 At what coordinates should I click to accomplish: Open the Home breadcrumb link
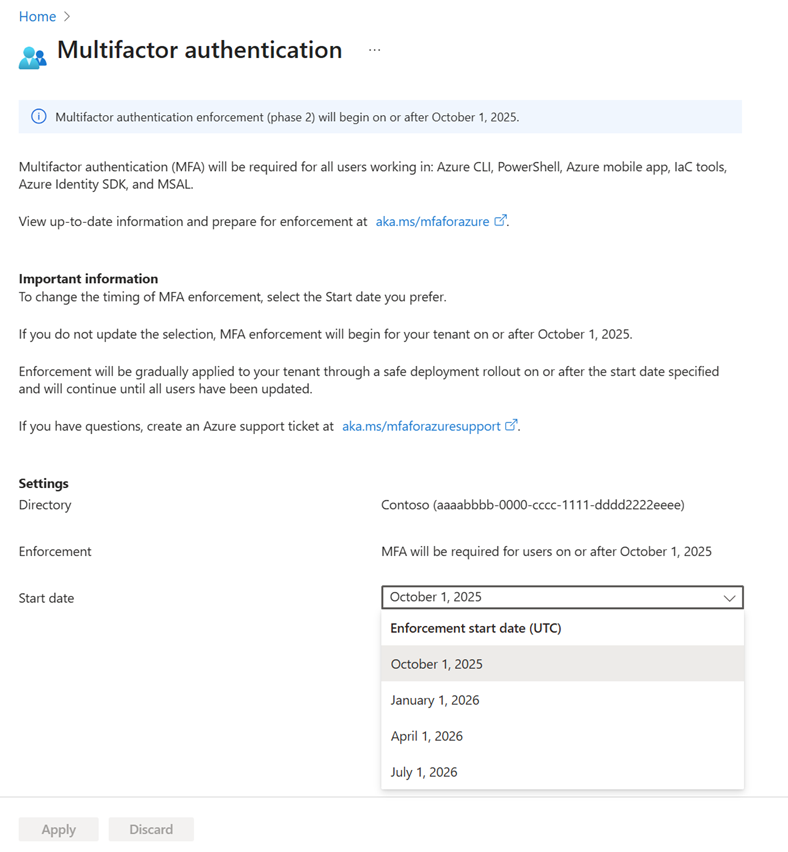point(37,16)
